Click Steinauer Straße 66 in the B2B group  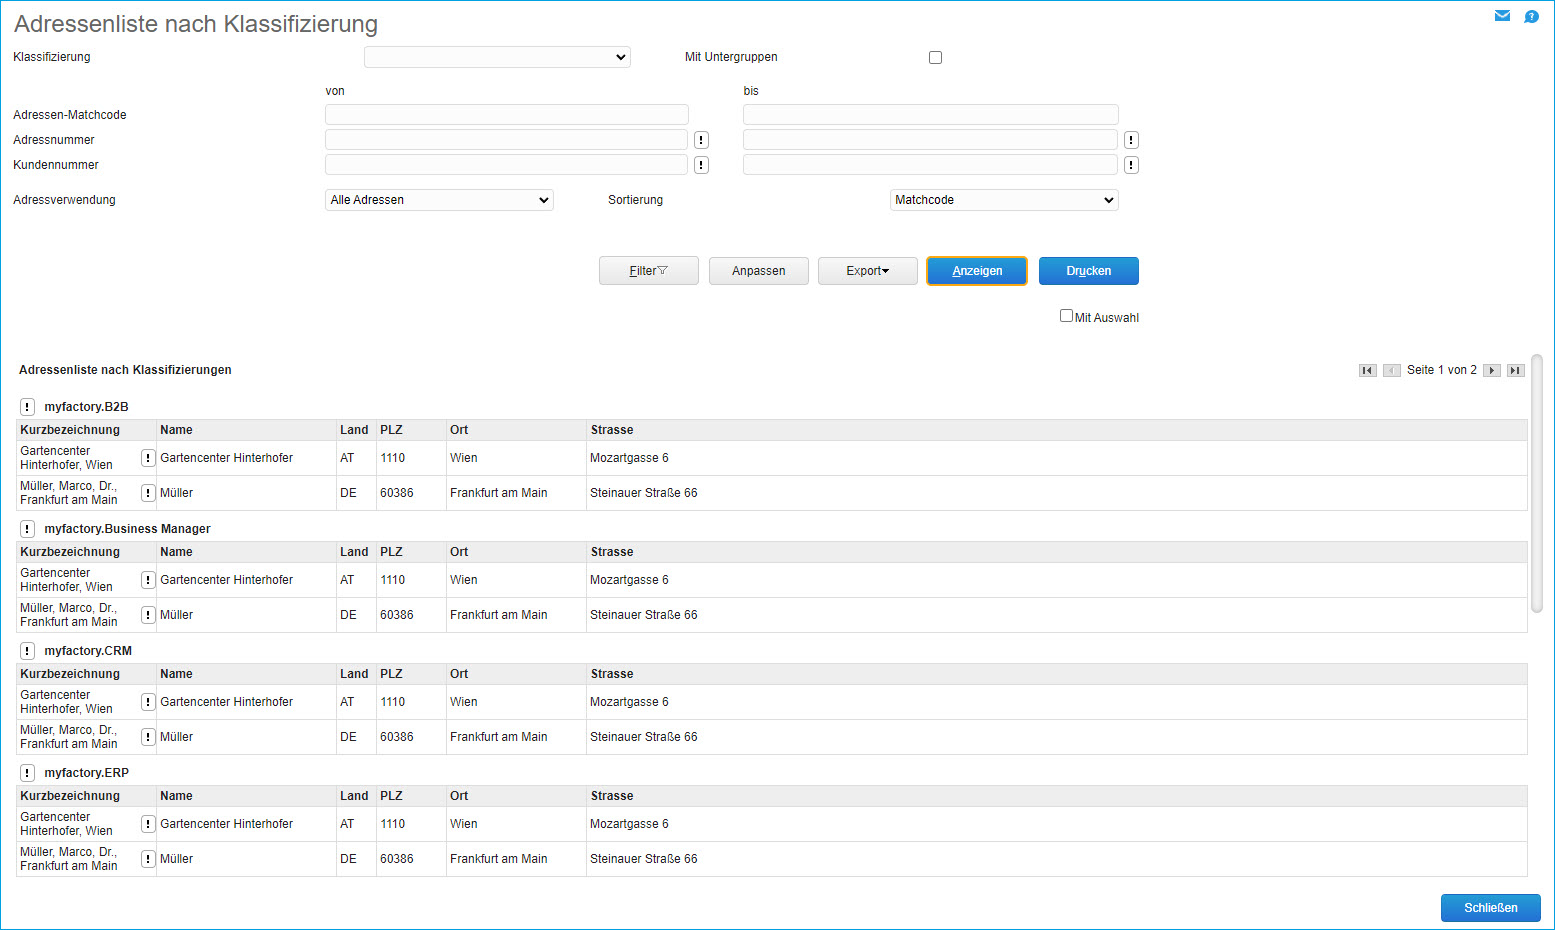tap(644, 493)
